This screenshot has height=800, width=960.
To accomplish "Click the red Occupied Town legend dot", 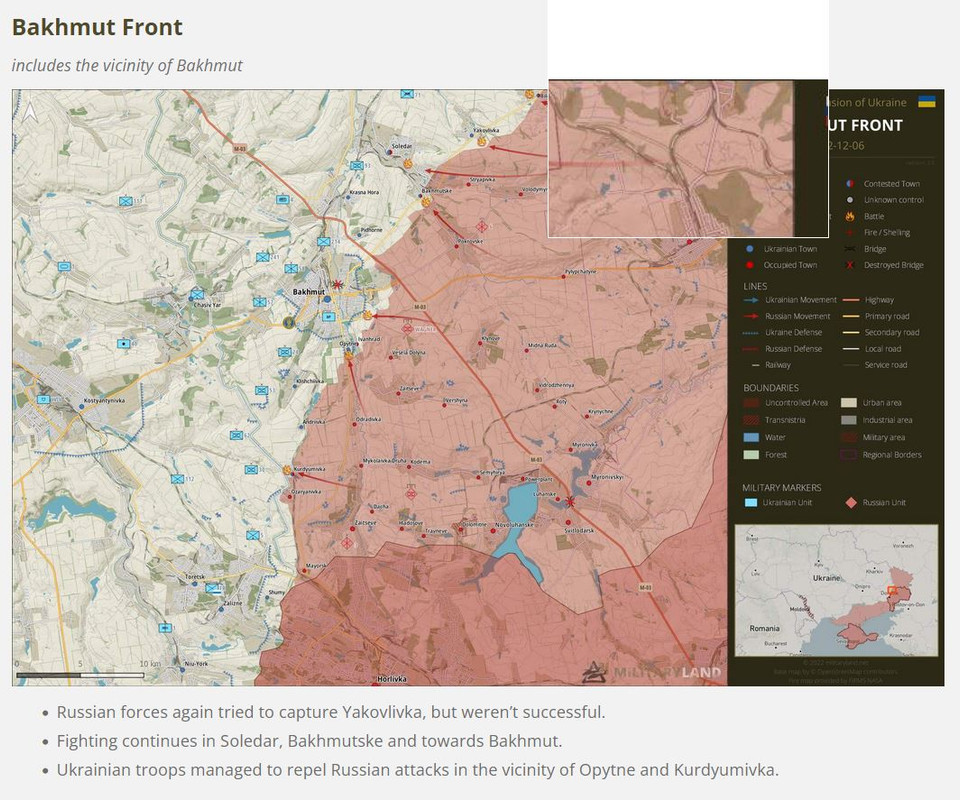I will click(750, 265).
